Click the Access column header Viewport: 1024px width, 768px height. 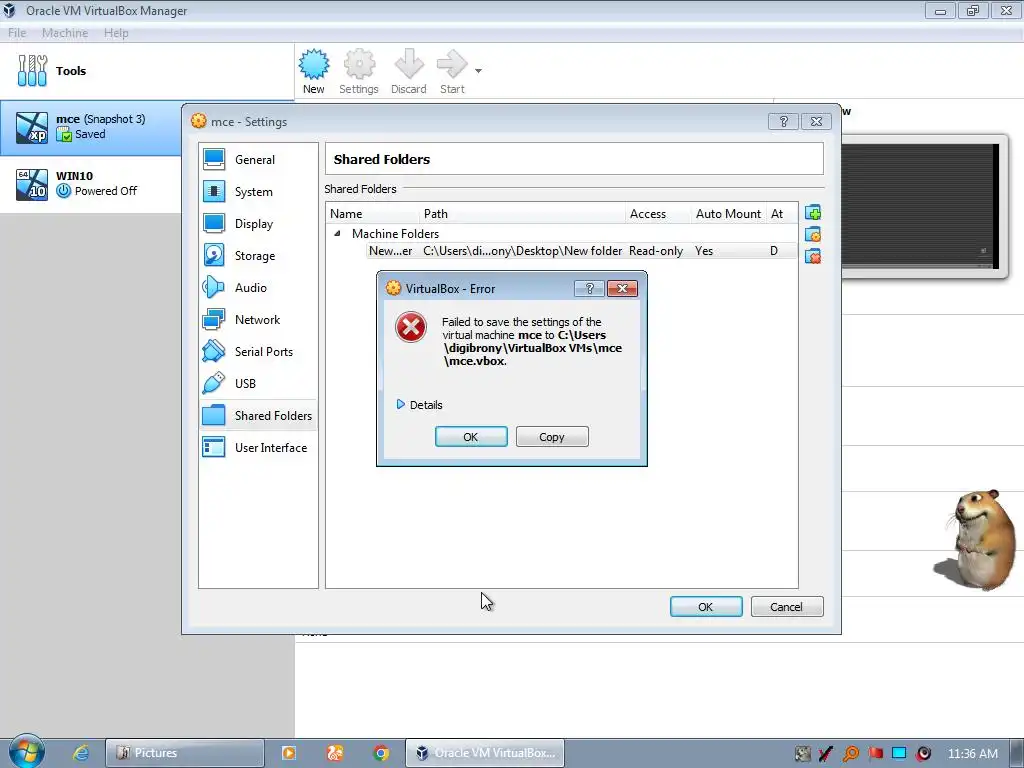658,214
